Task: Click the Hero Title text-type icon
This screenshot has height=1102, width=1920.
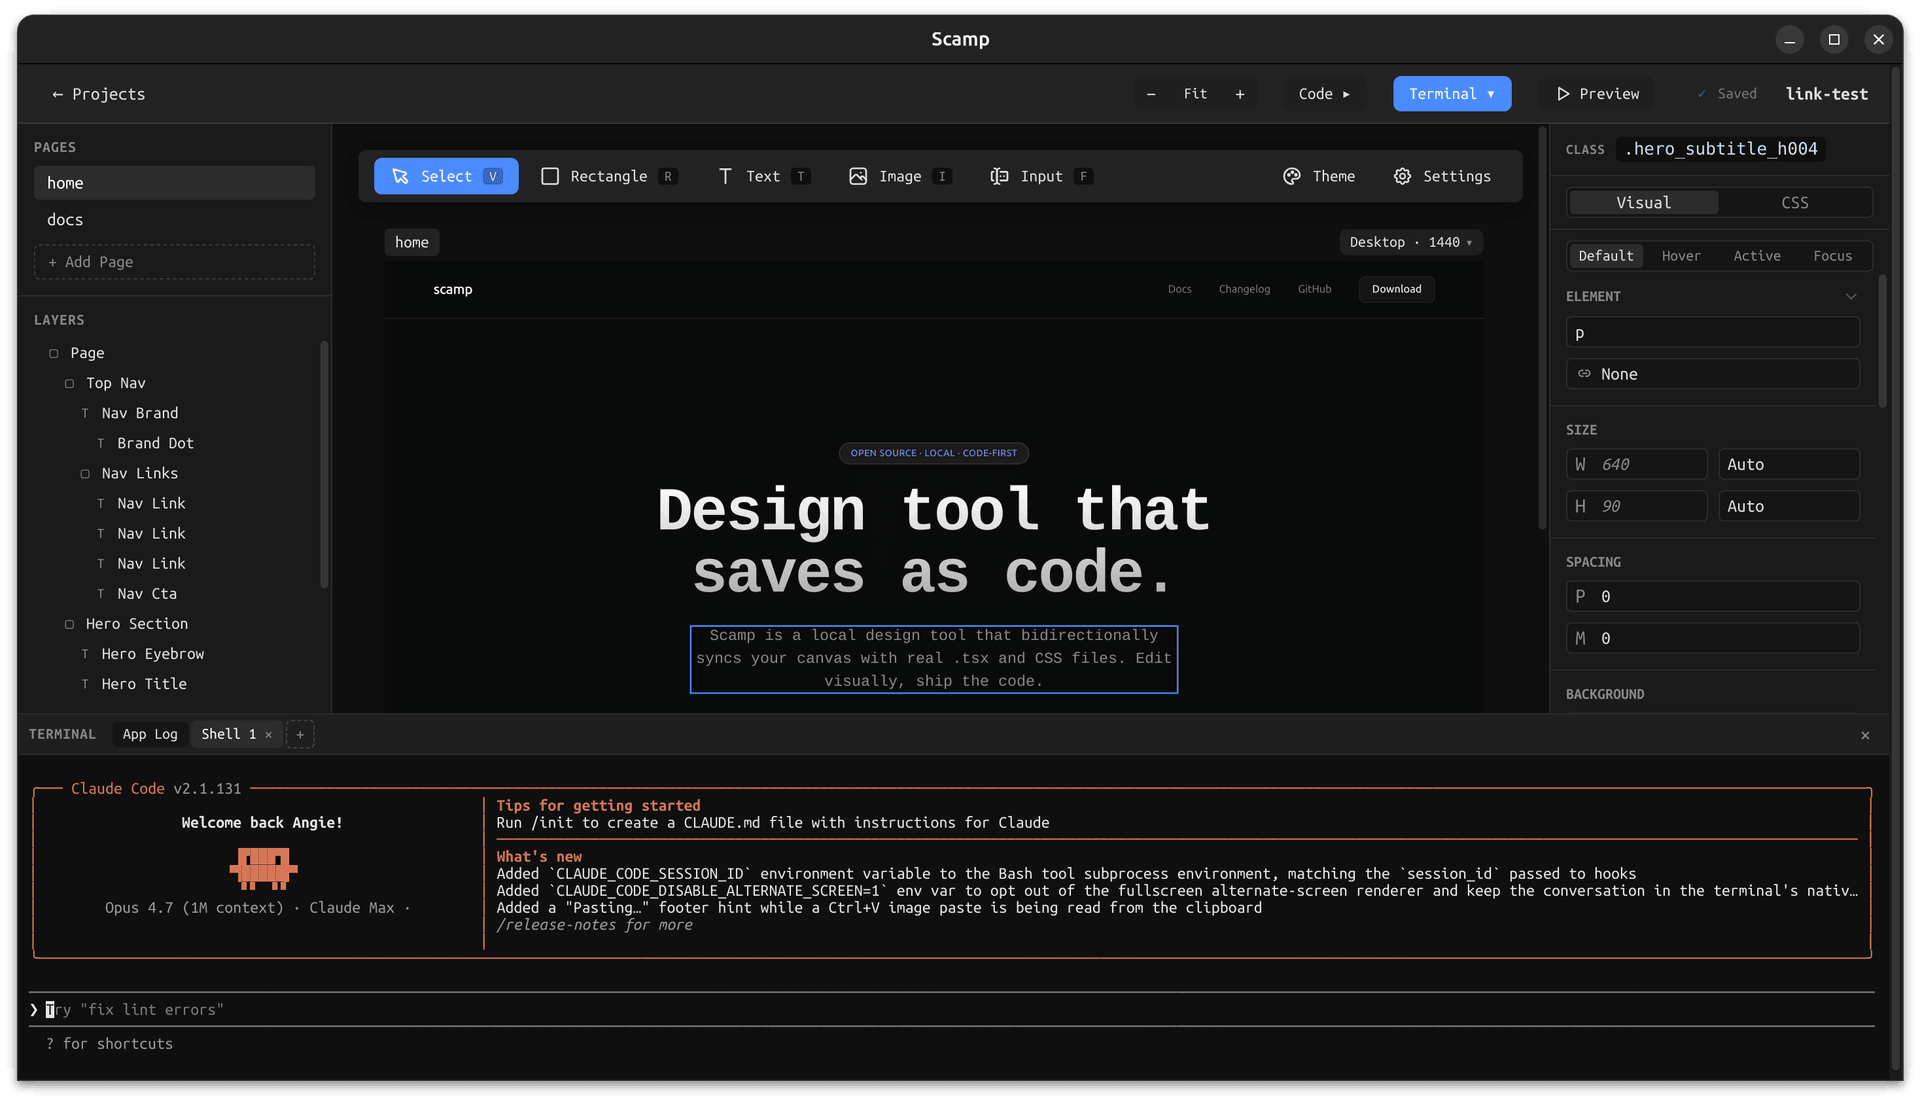Action: point(85,684)
